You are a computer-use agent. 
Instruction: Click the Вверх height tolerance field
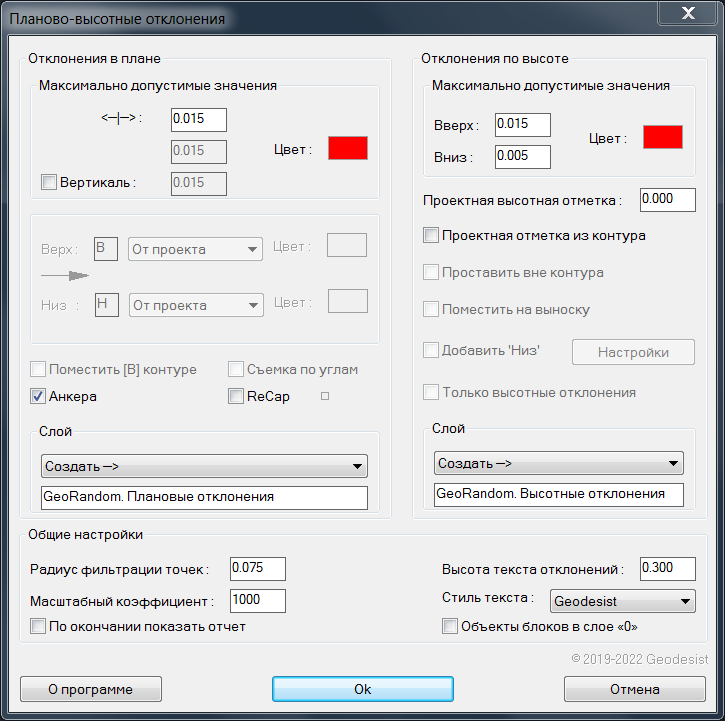tap(522, 124)
